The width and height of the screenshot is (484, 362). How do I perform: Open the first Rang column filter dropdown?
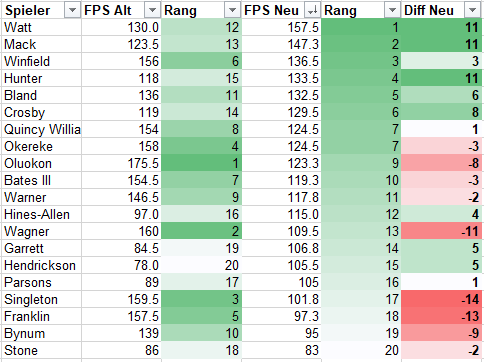(x=232, y=11)
